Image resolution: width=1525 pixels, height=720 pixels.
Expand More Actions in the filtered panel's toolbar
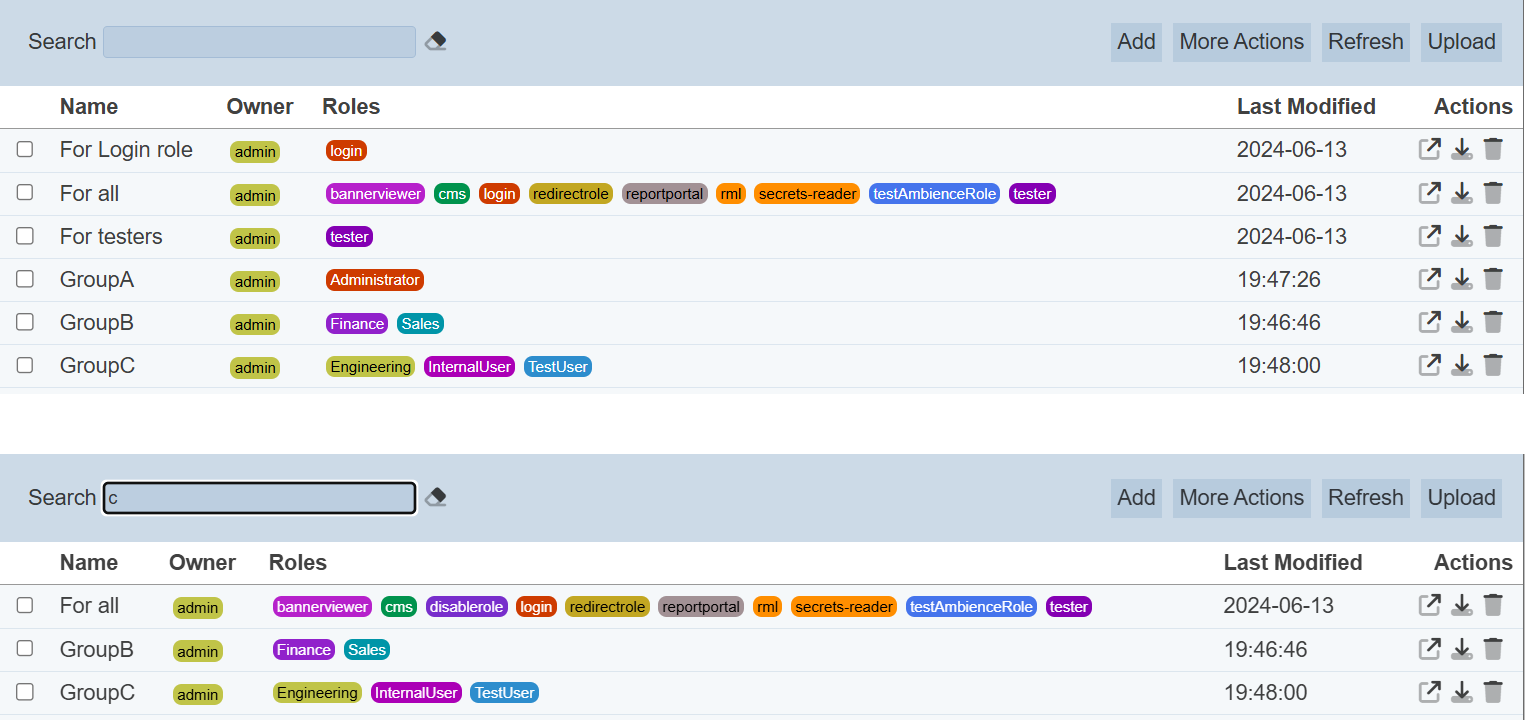point(1241,498)
